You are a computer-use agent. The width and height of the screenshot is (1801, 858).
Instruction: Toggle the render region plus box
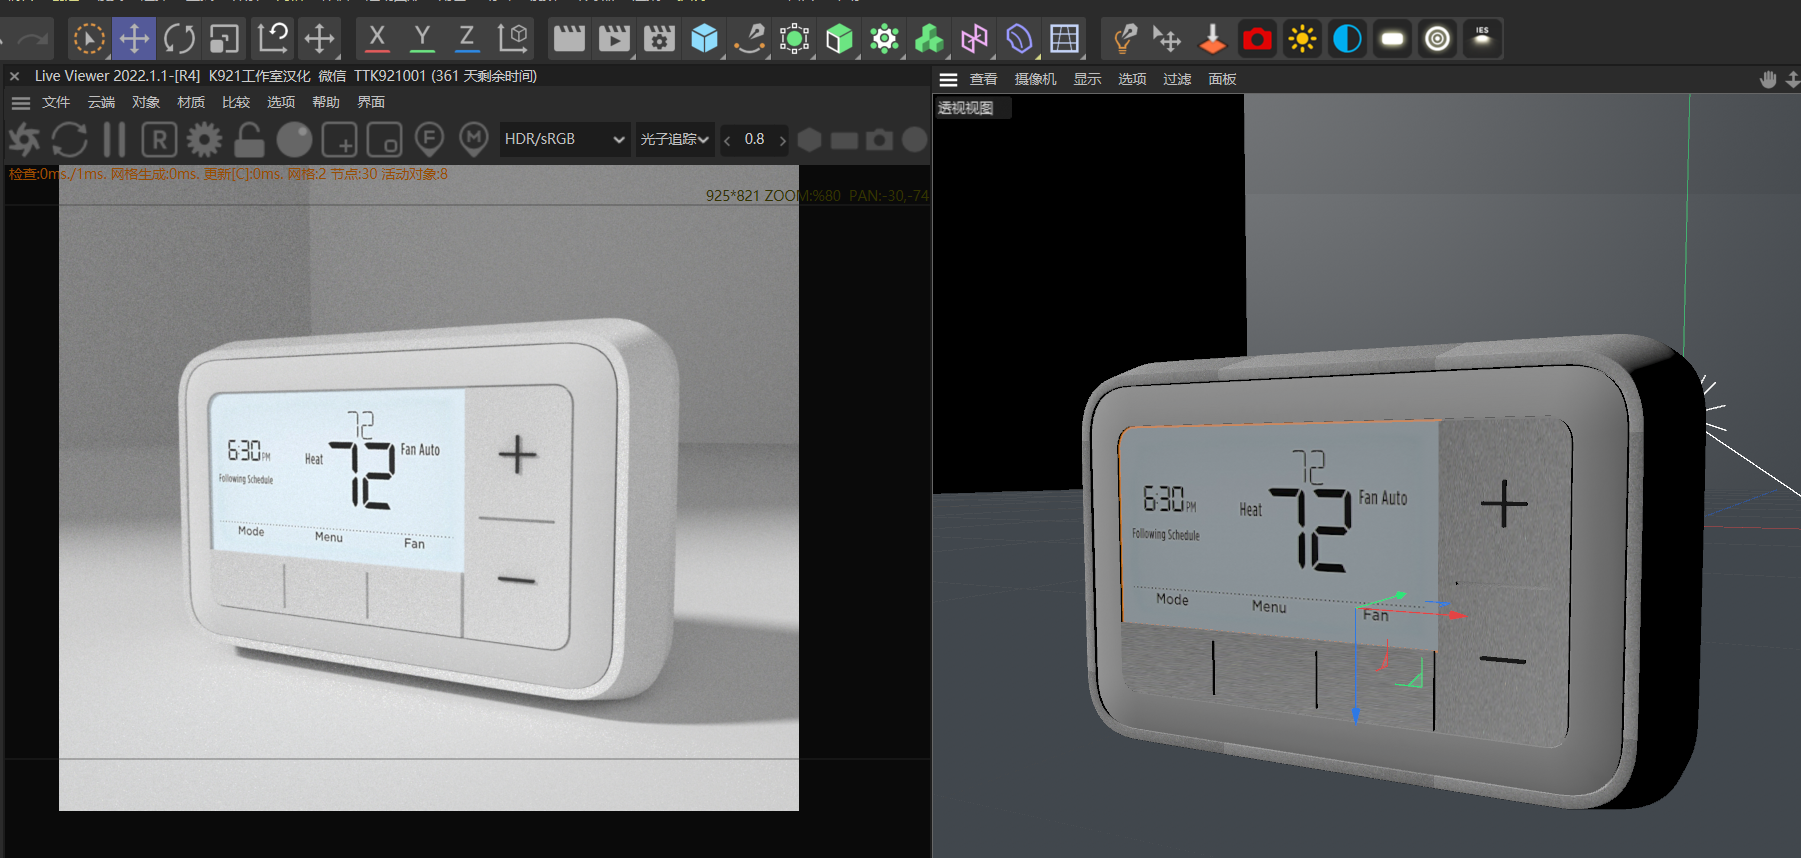coord(339,140)
